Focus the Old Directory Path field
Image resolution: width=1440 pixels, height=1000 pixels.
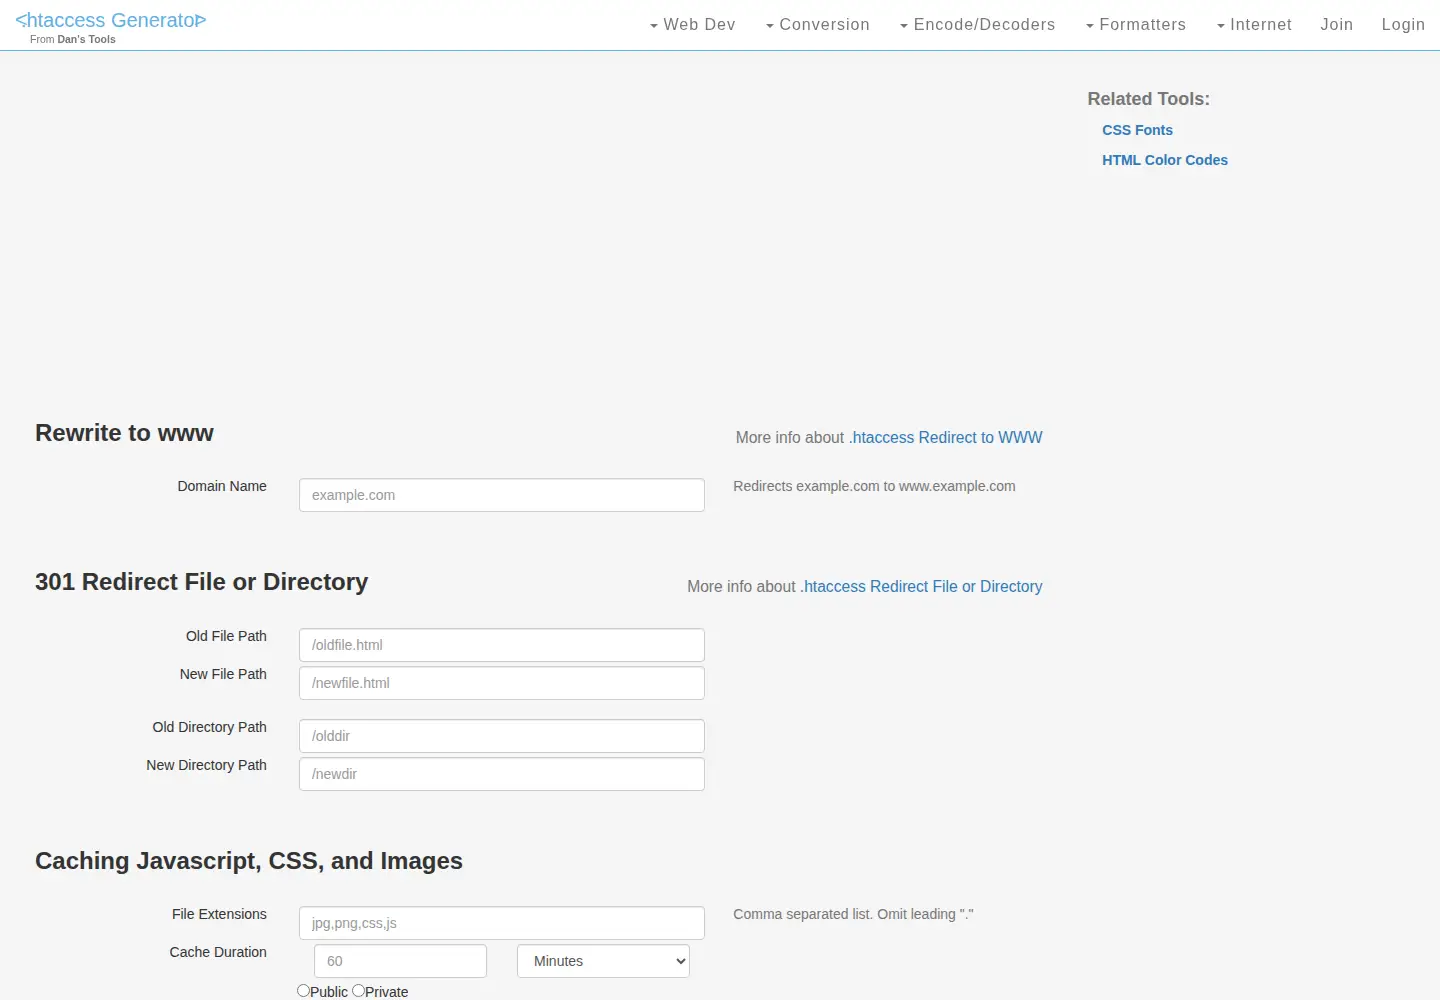pyautogui.click(x=502, y=736)
